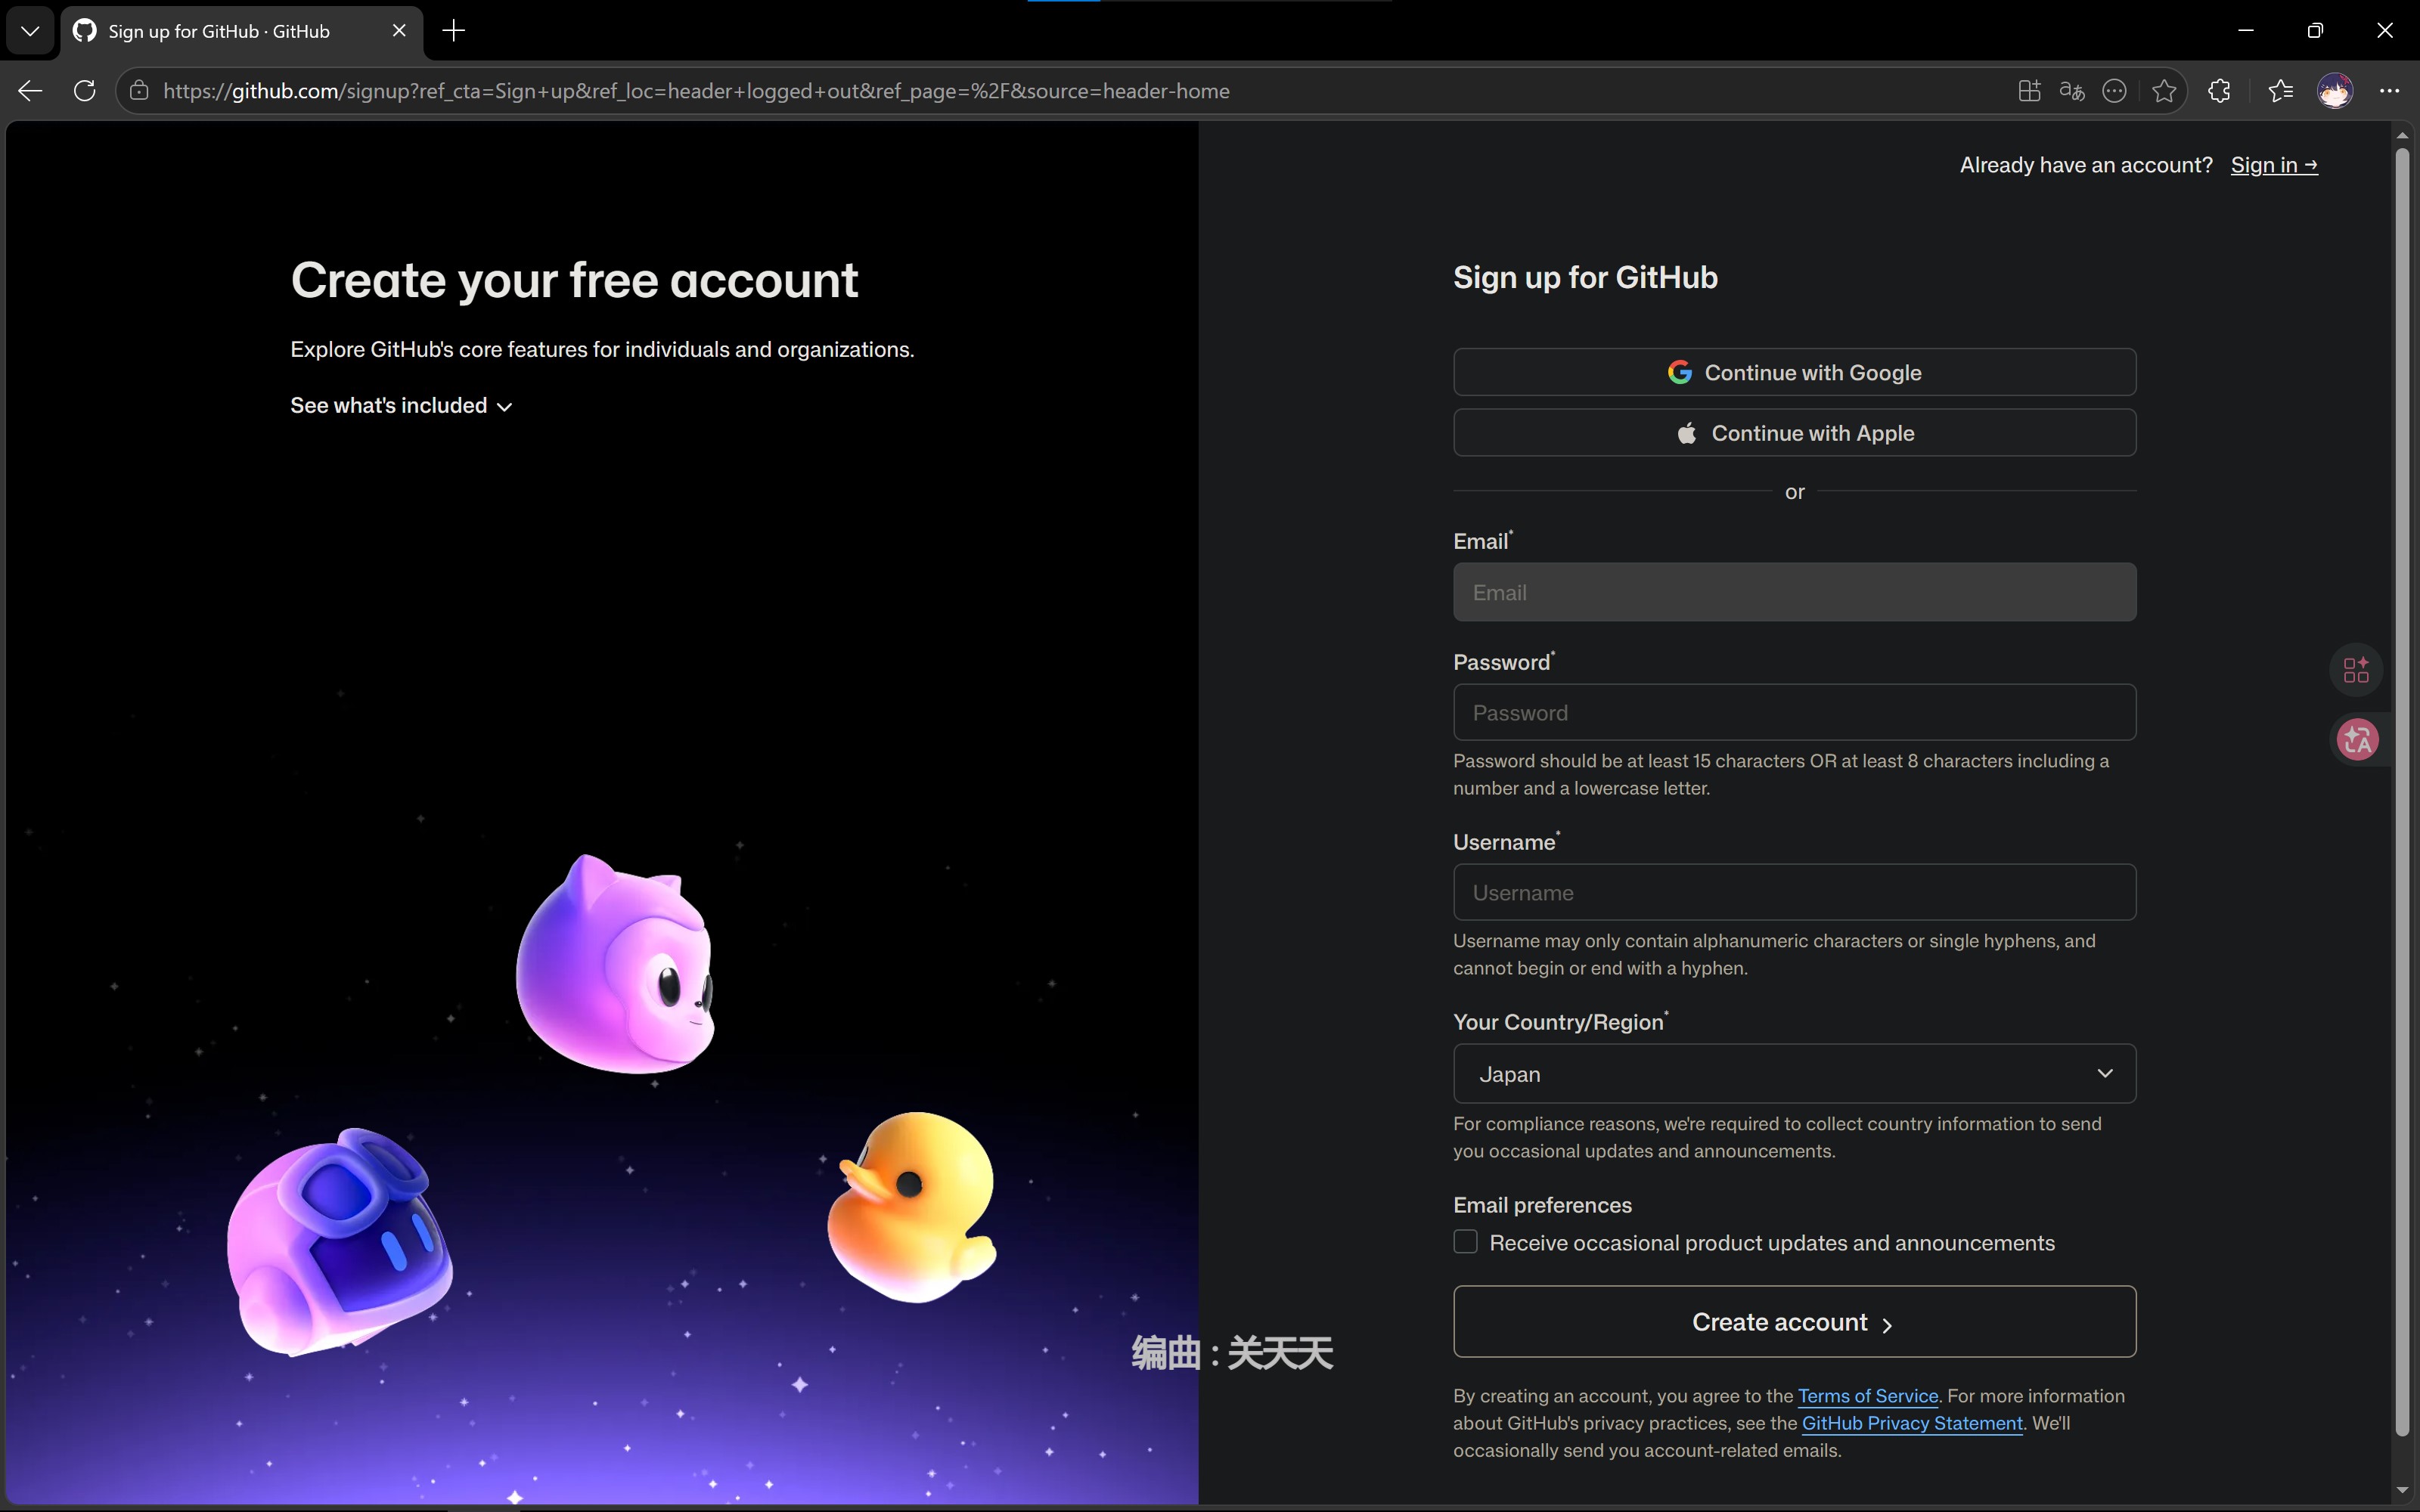Open a new browser tab

click(x=454, y=31)
